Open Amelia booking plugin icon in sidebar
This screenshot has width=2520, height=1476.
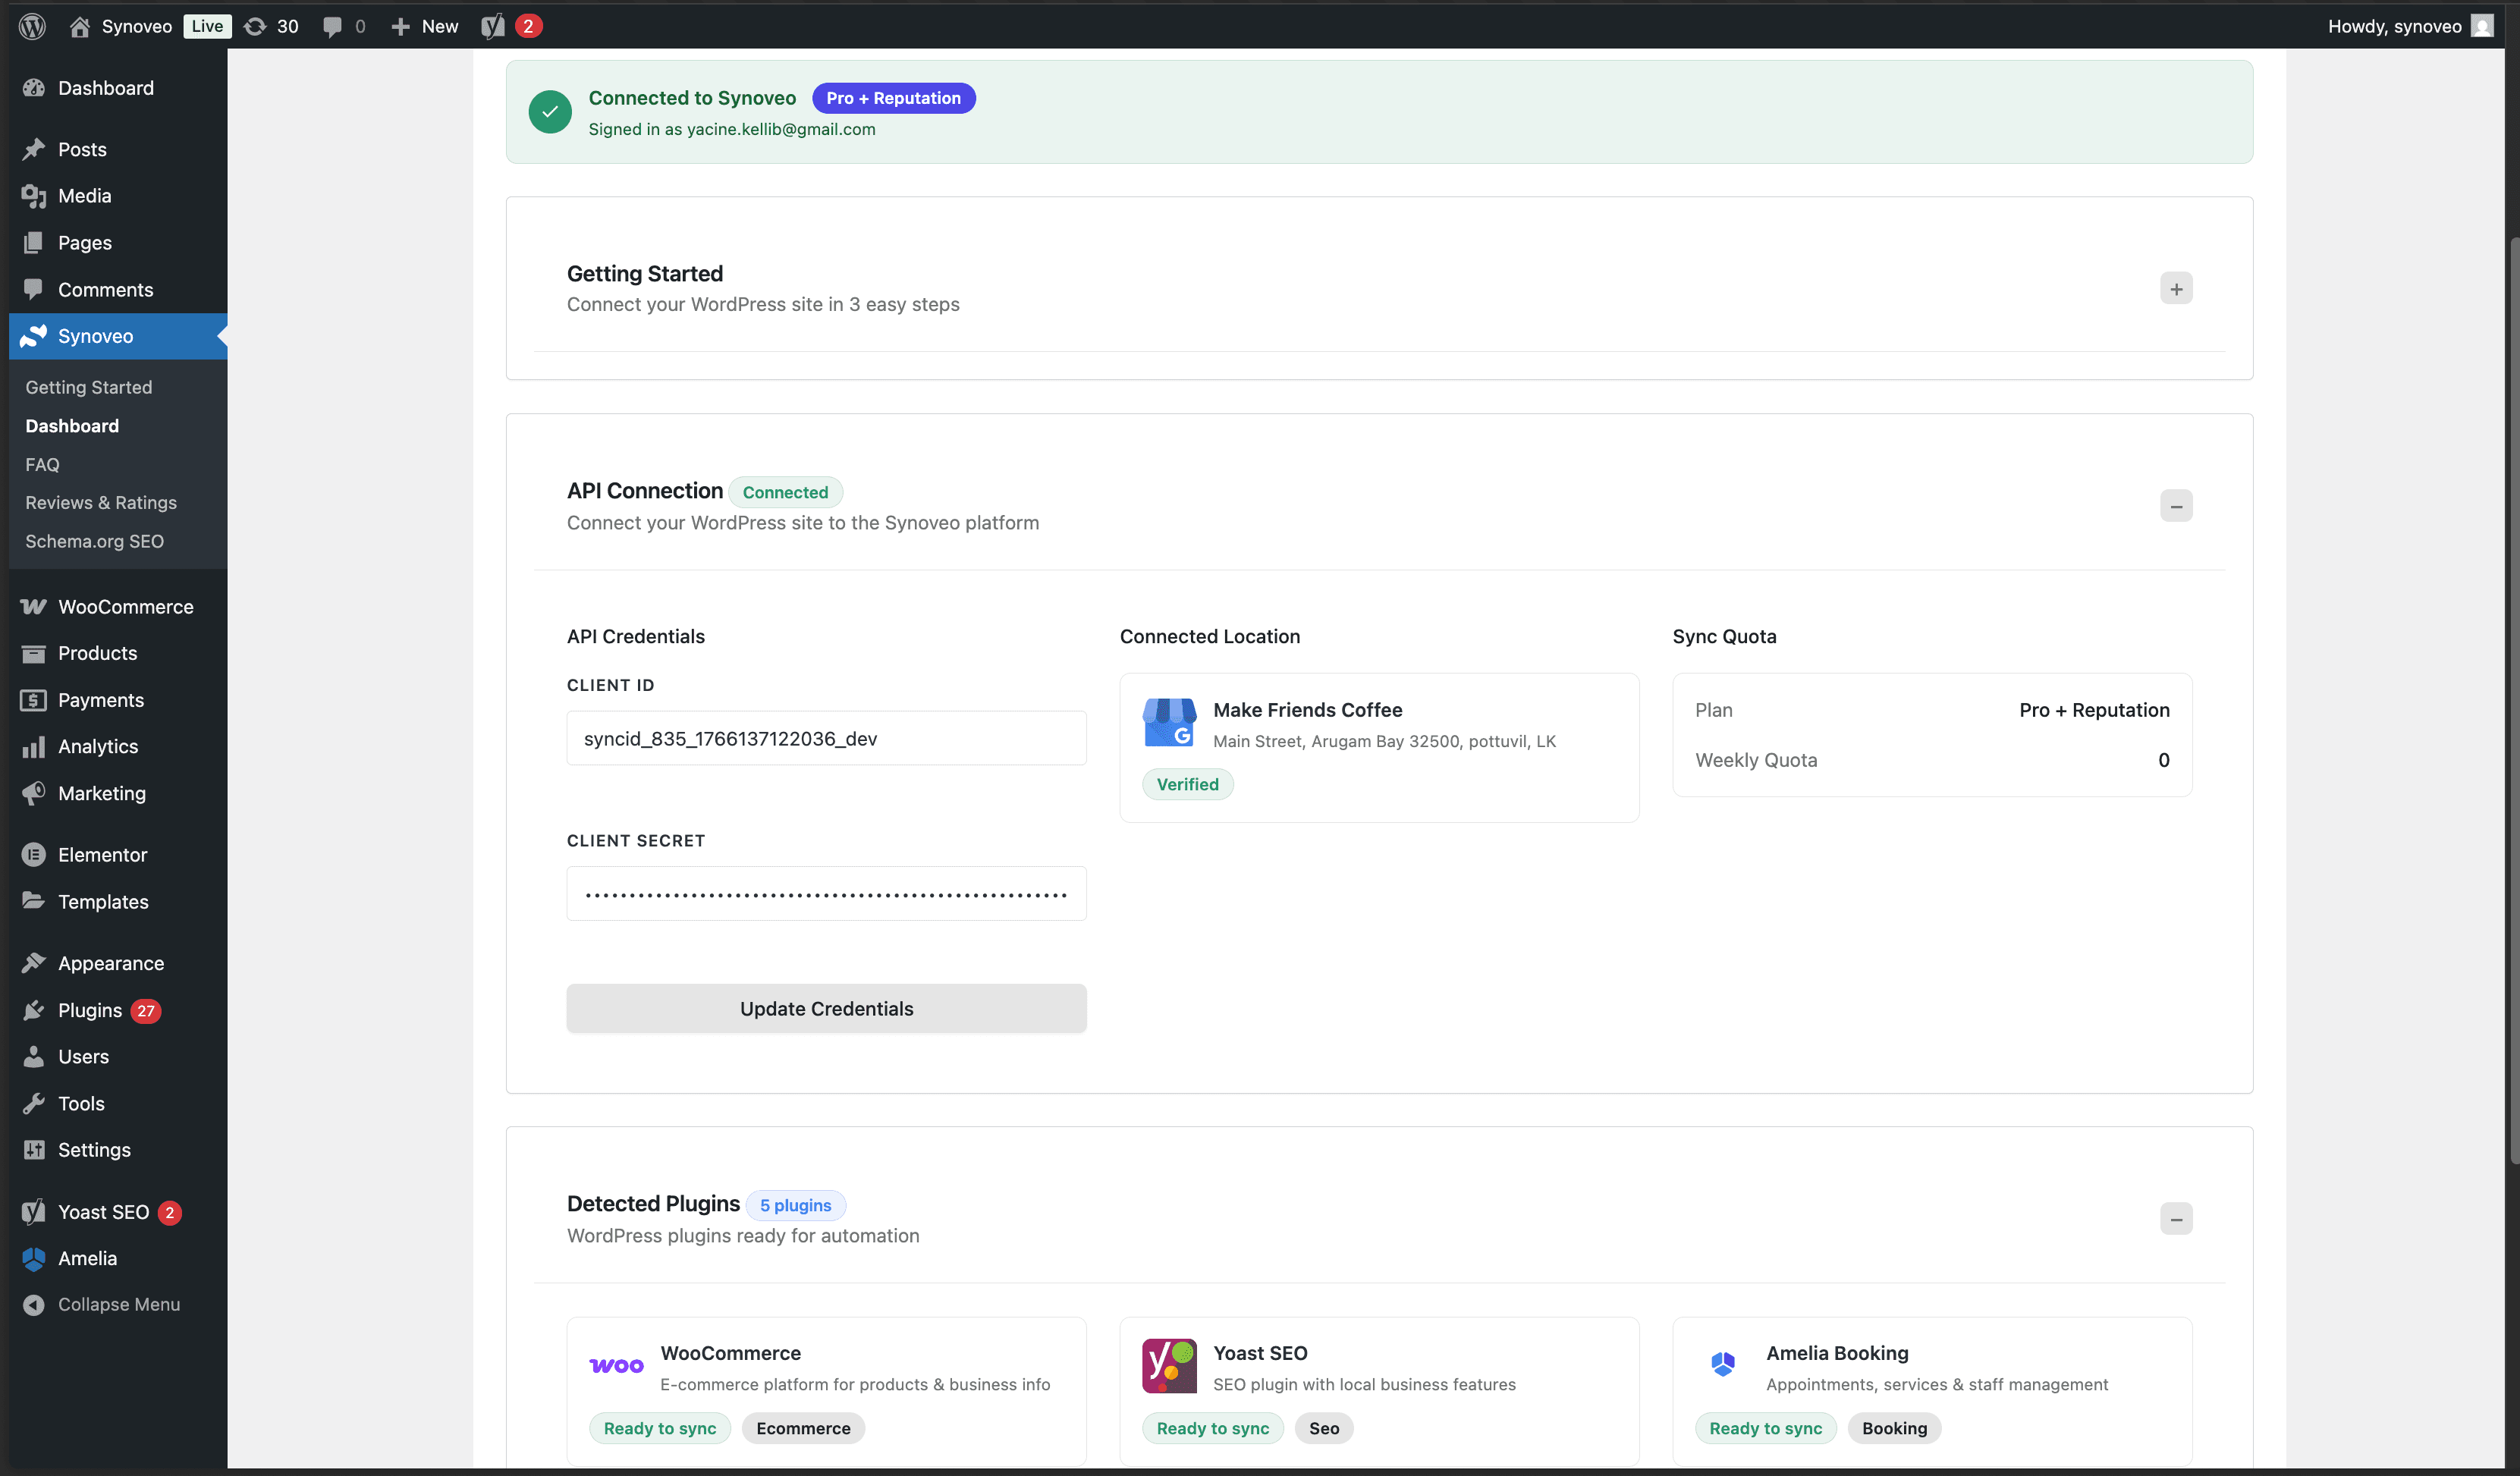point(33,1258)
